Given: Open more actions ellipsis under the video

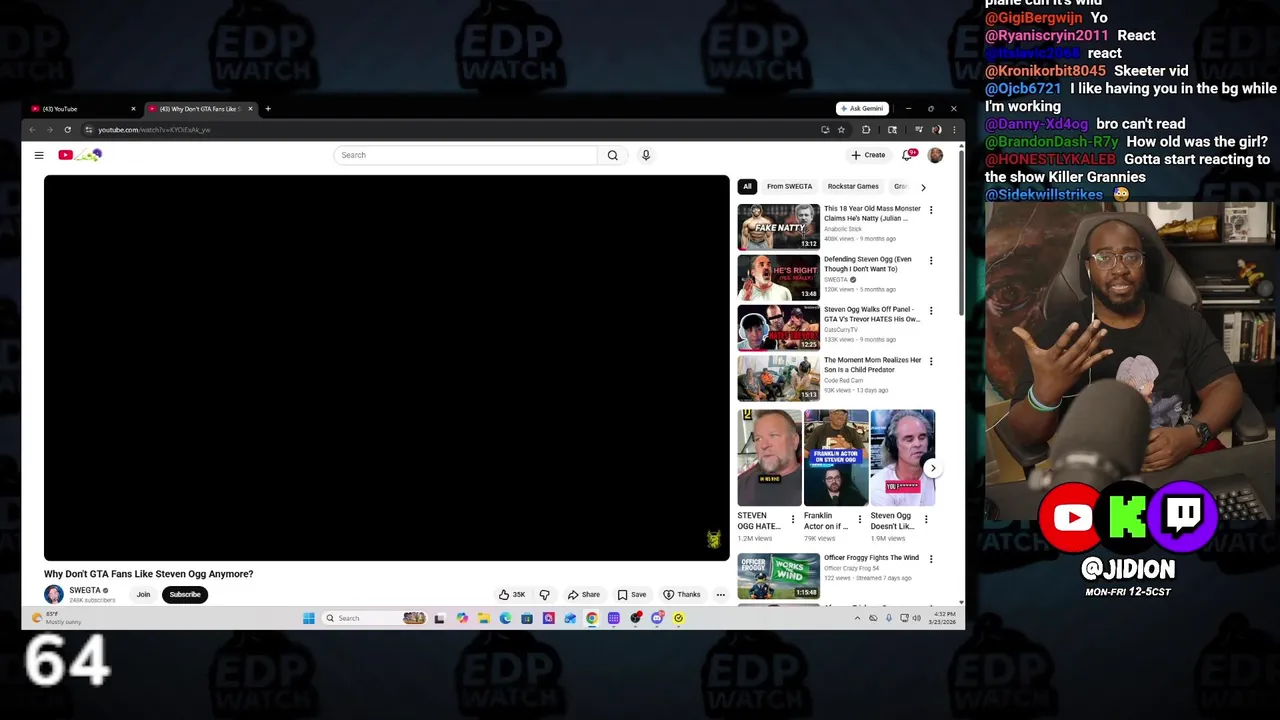Looking at the screenshot, I should [720, 594].
